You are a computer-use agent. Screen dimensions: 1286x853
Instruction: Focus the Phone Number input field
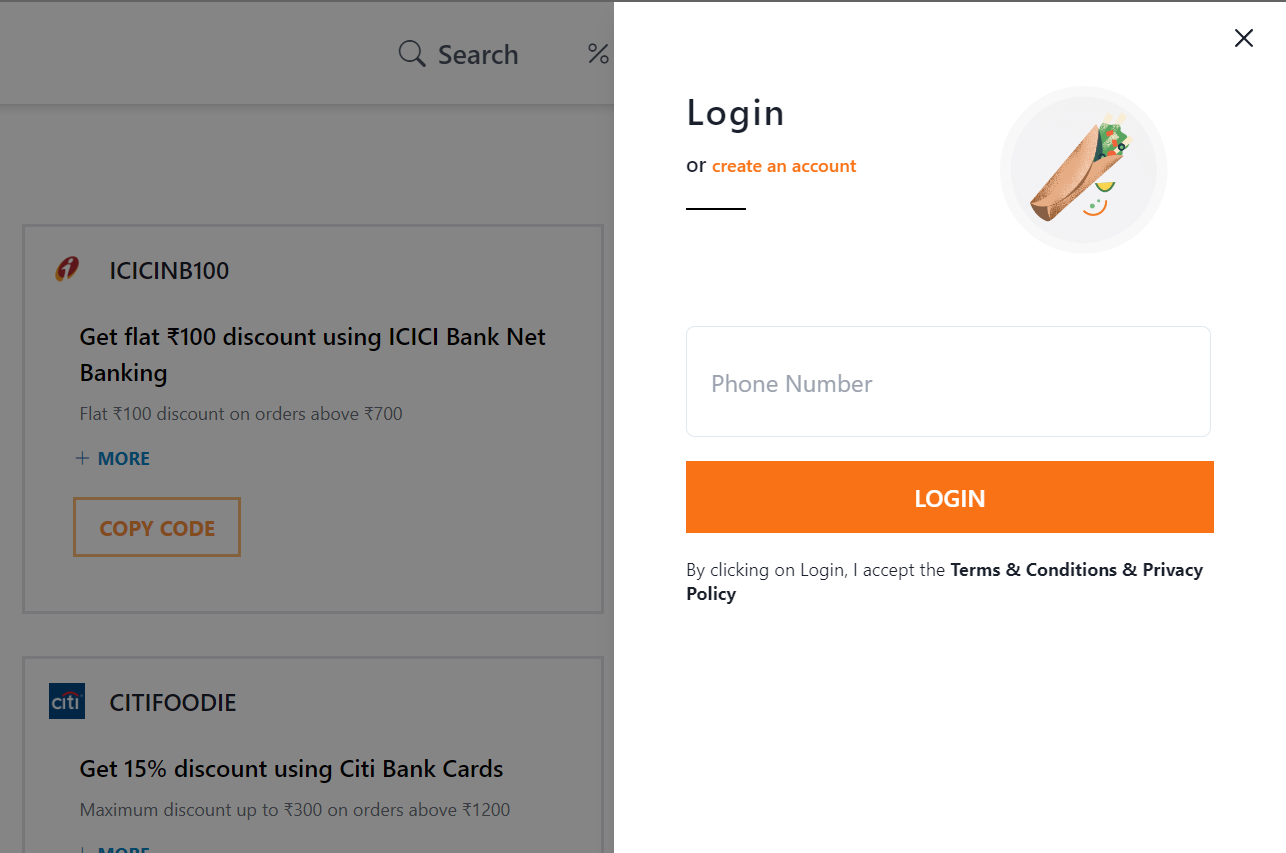tap(948, 381)
